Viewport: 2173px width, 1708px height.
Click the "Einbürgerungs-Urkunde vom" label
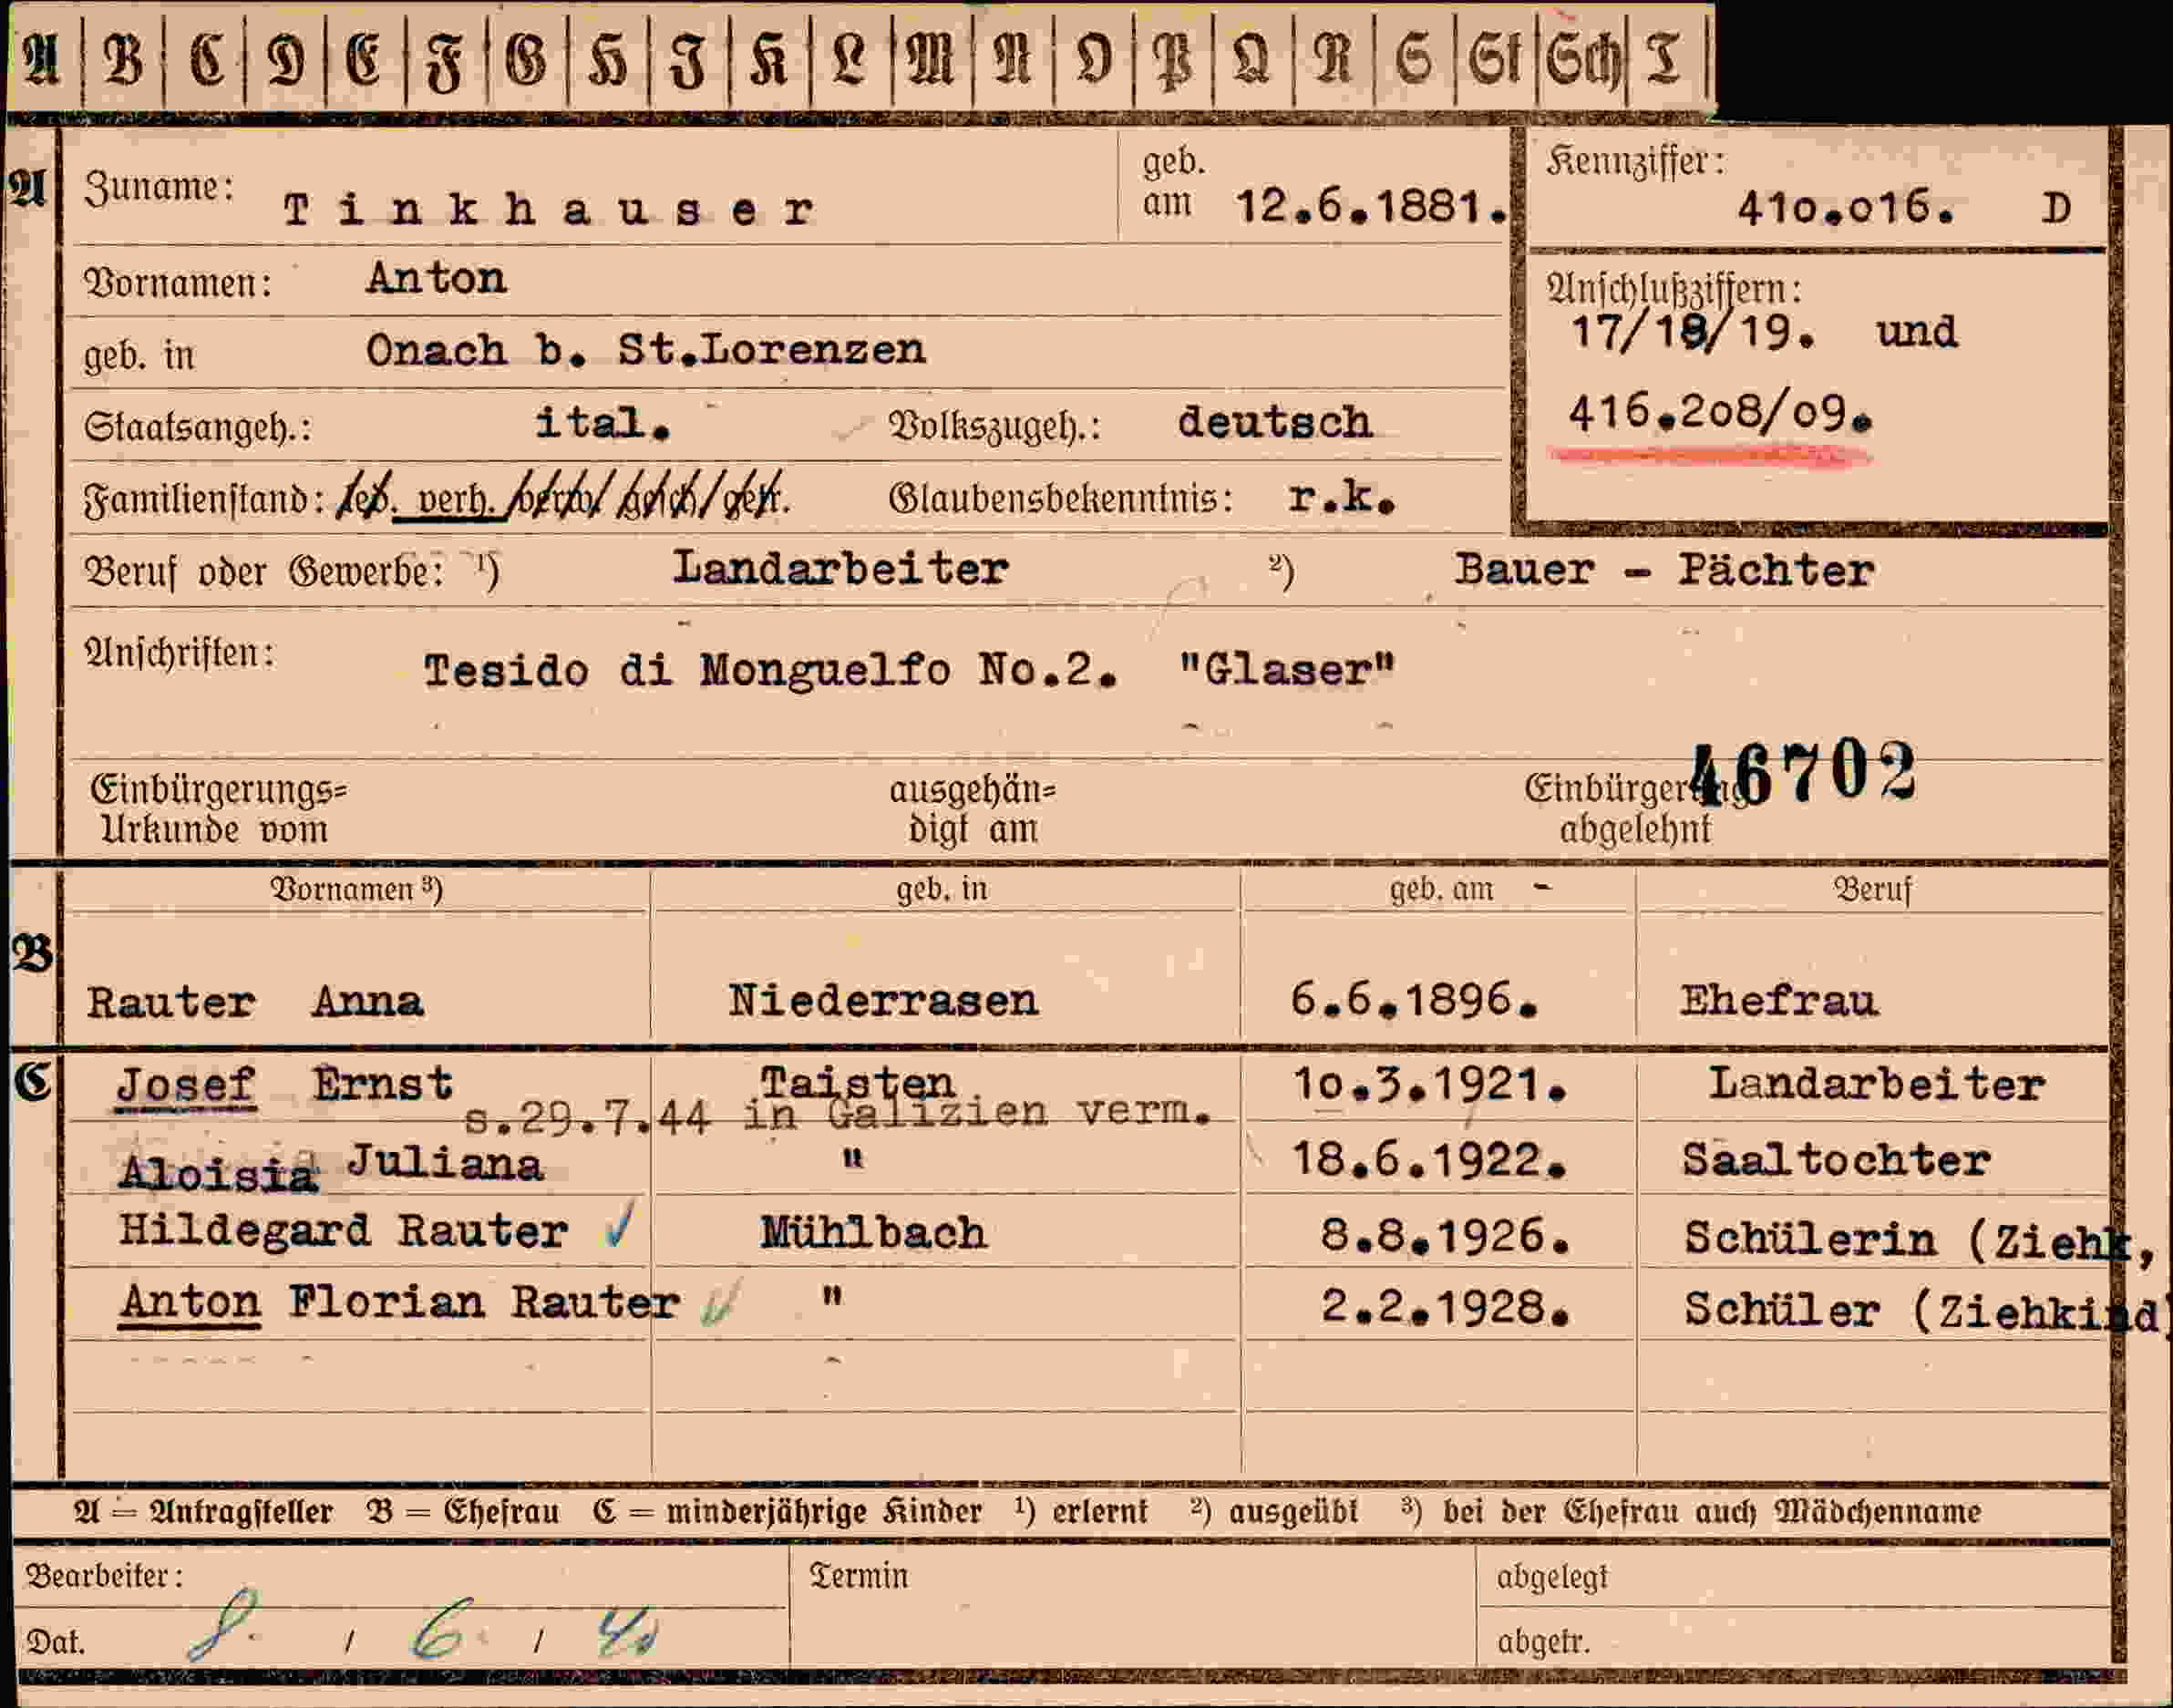coord(218,809)
